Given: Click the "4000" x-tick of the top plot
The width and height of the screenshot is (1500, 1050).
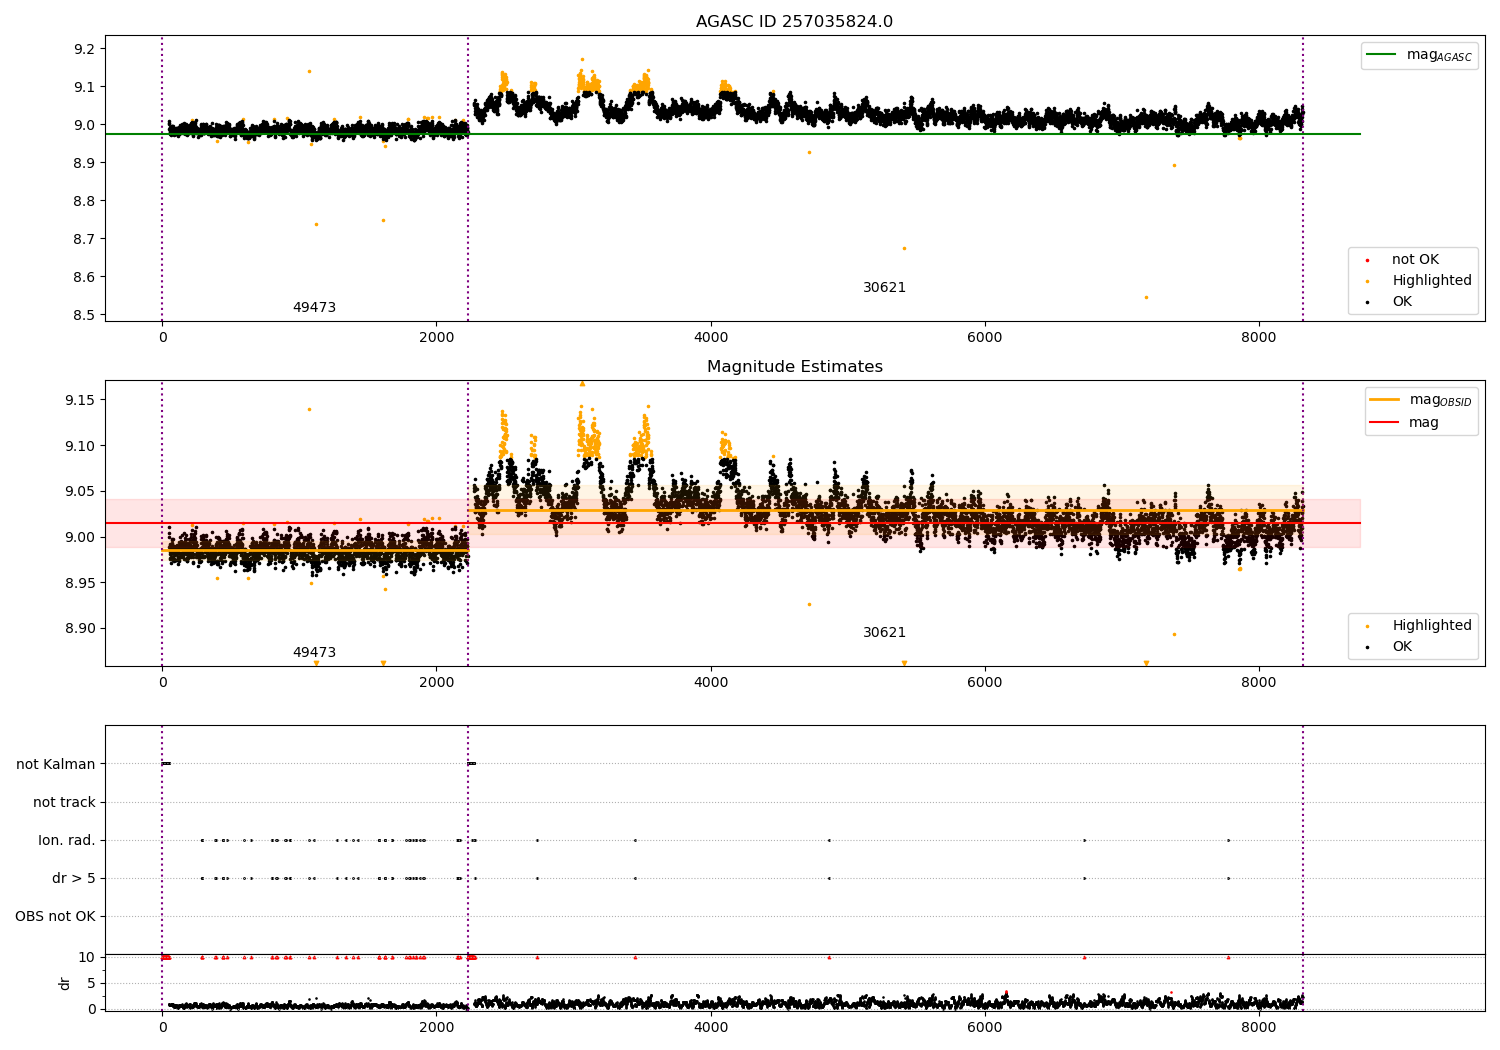Looking at the screenshot, I should click(x=711, y=338).
